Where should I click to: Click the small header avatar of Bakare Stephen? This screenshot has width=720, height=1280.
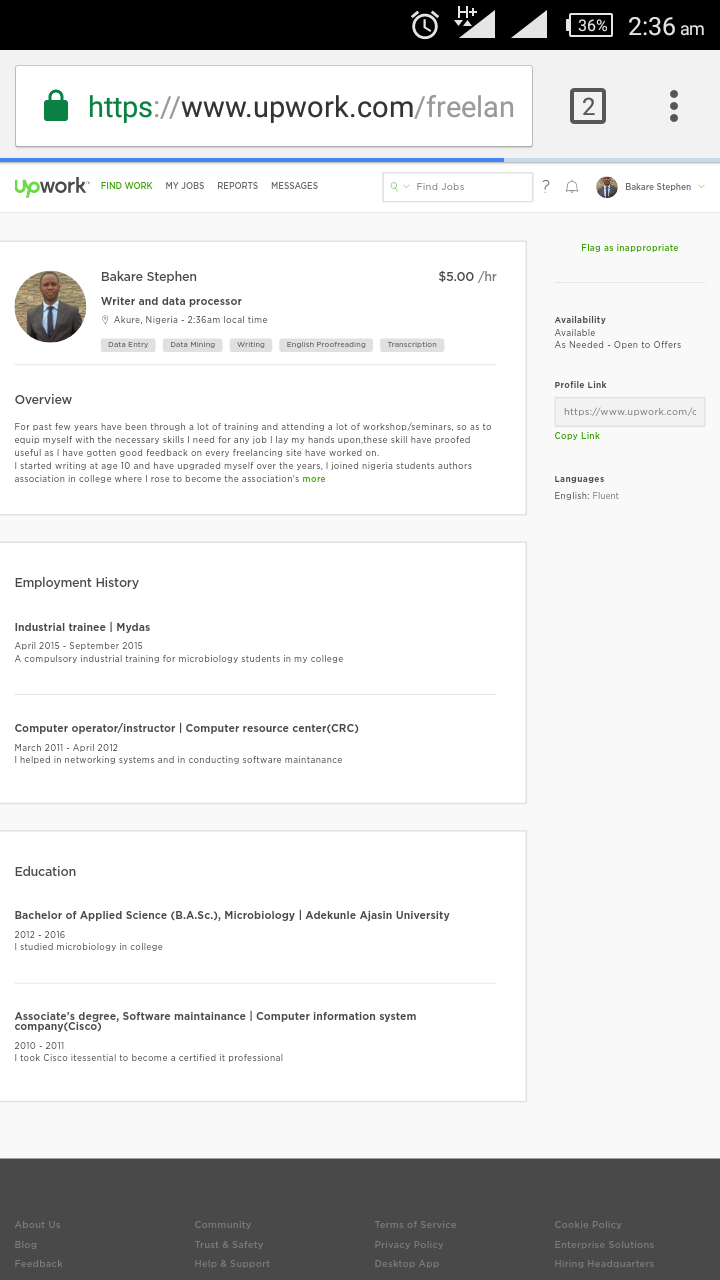[607, 187]
